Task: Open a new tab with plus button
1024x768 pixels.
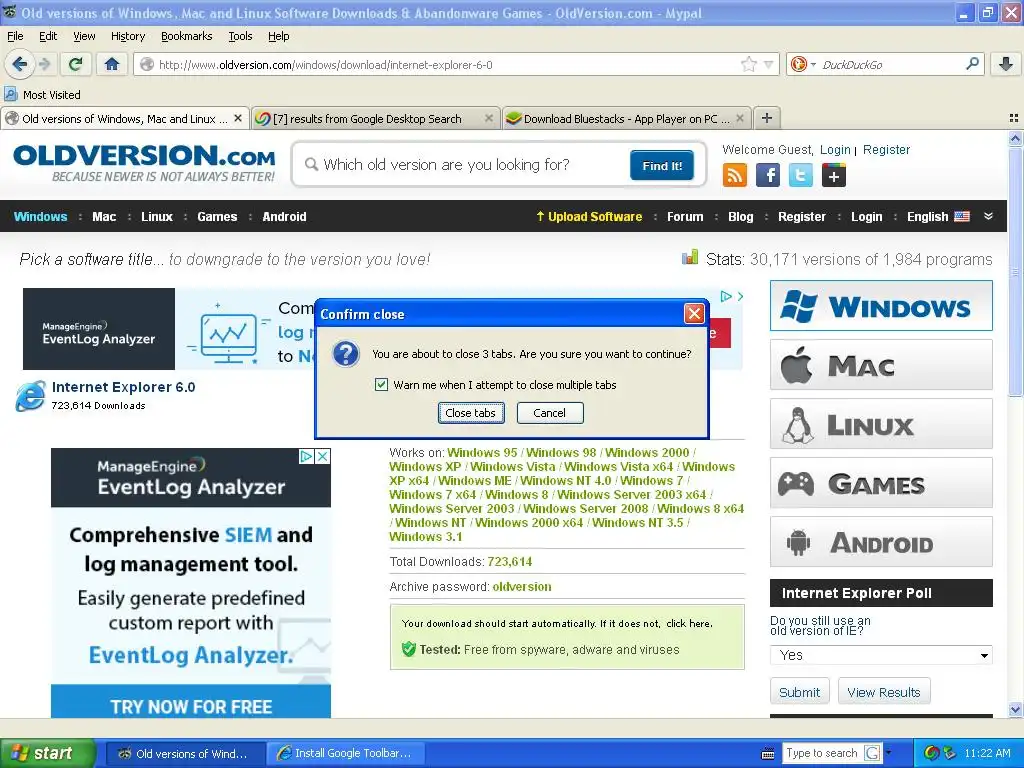Action: [767, 118]
